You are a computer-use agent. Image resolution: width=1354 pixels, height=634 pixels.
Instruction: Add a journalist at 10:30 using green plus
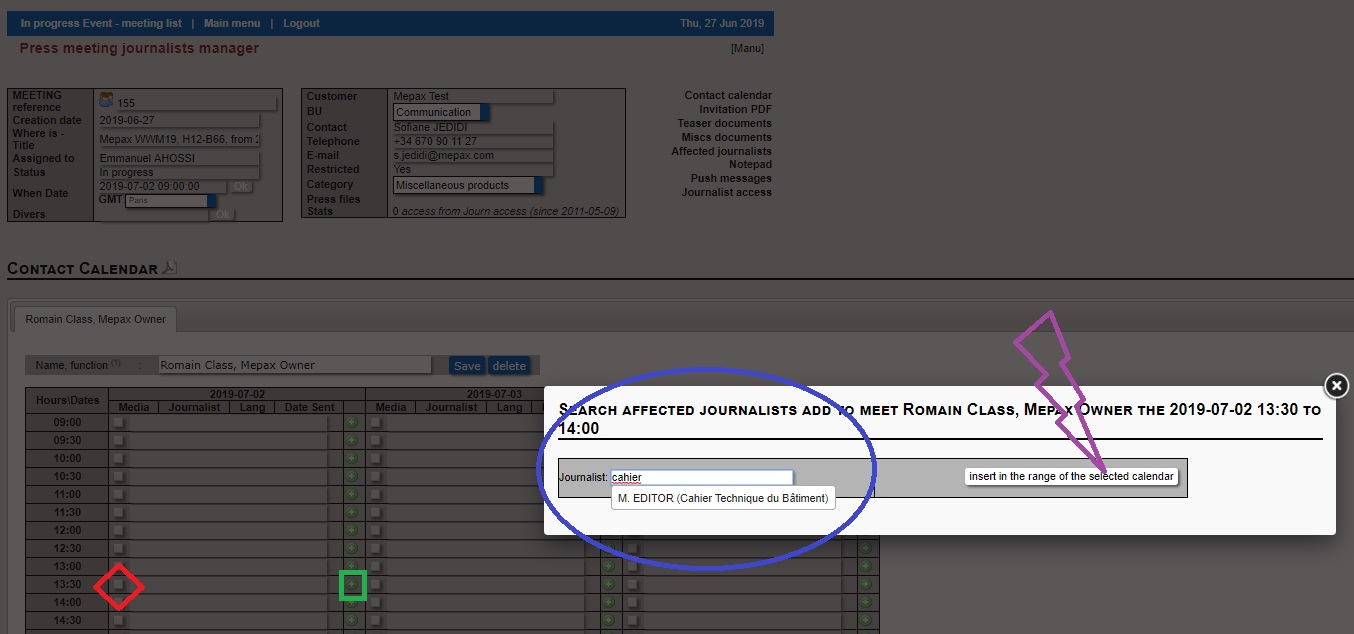[352, 477]
